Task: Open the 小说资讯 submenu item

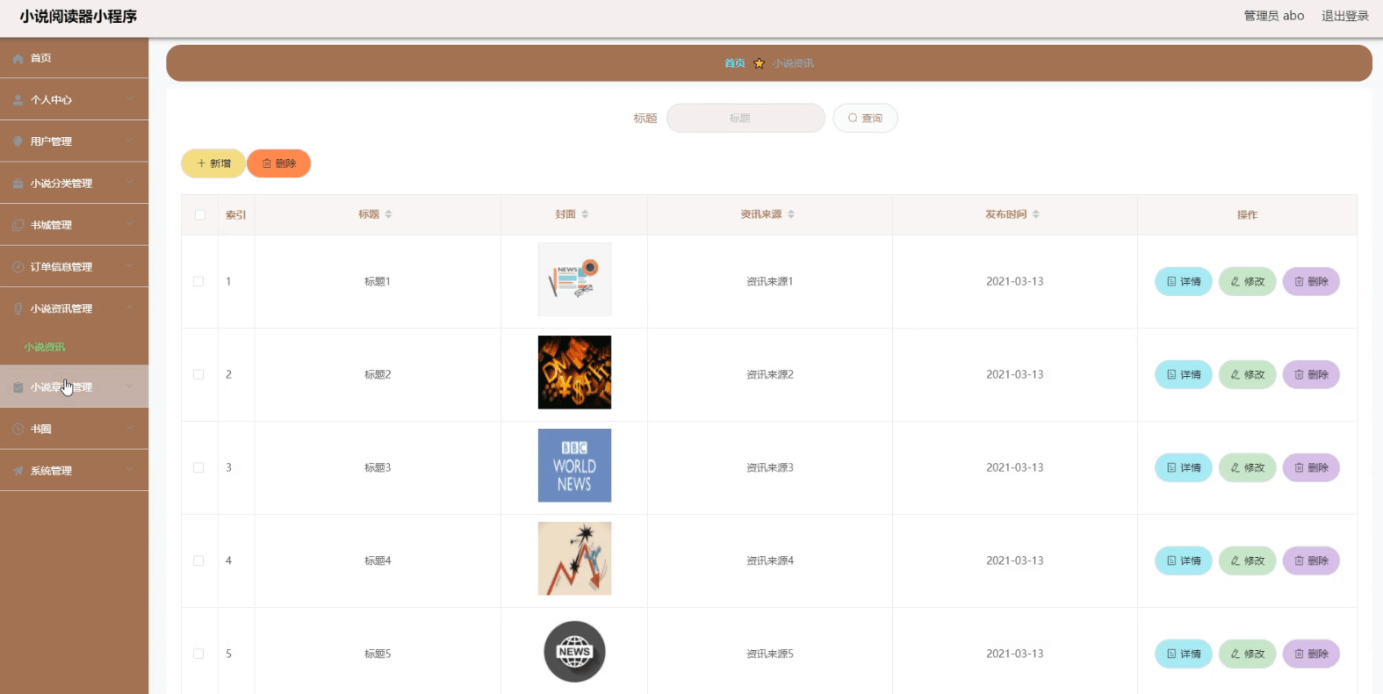Action: click(46, 345)
